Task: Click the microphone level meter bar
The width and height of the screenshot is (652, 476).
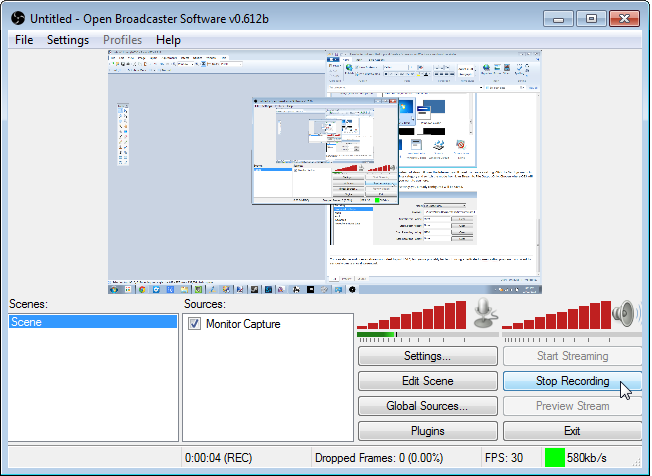Action: click(427, 334)
